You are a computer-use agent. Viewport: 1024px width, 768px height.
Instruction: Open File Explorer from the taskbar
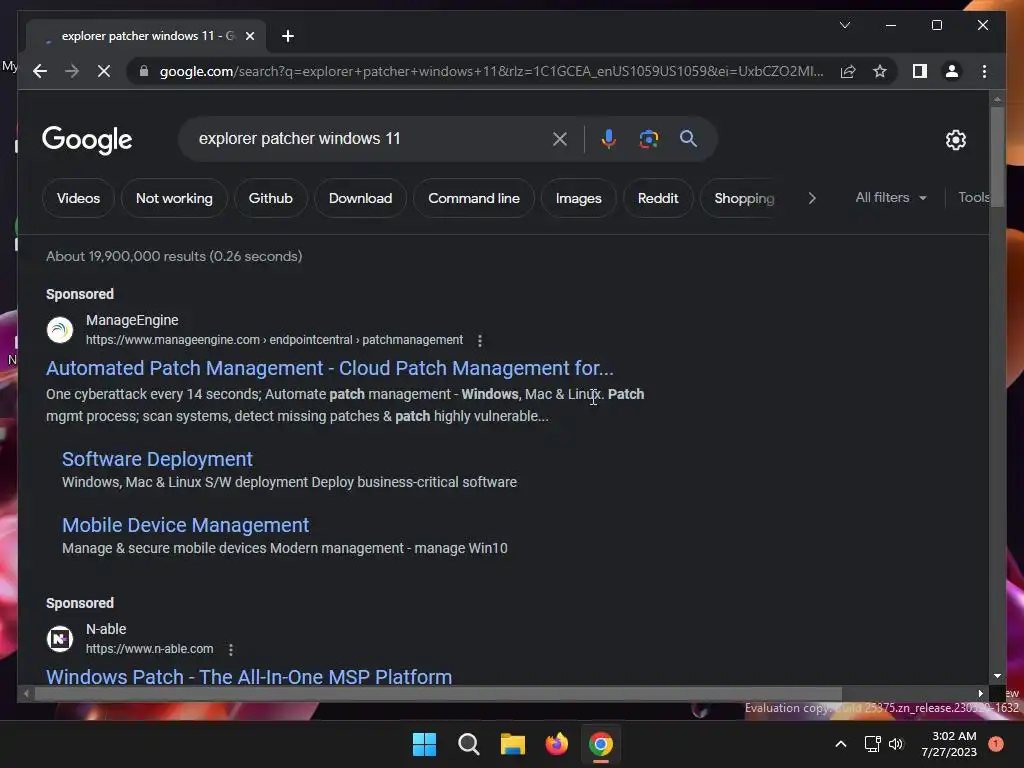[x=513, y=744]
